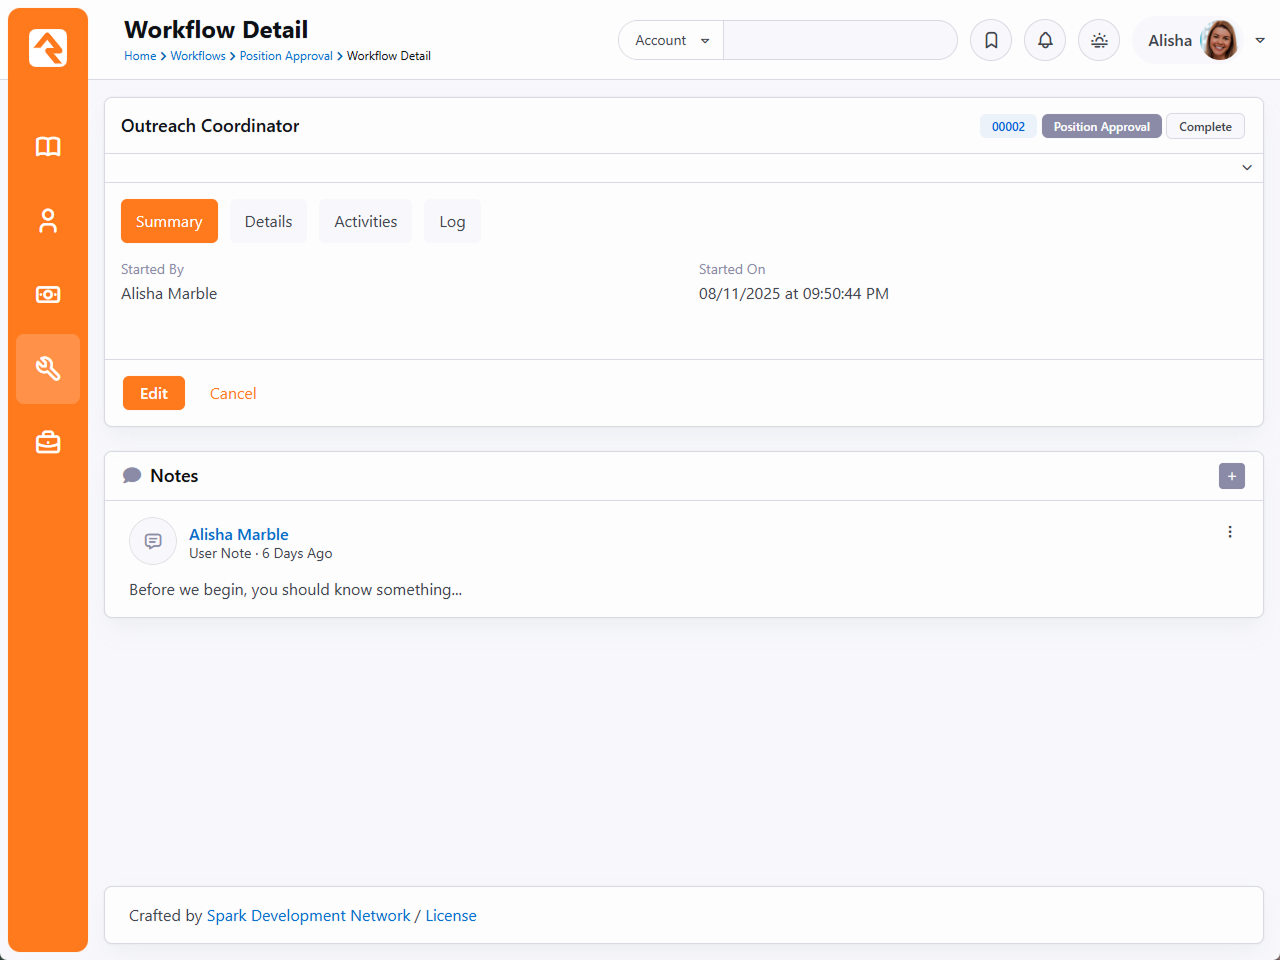Expand the workflow header chevron
Viewport: 1280px width, 960px height.
[1246, 168]
